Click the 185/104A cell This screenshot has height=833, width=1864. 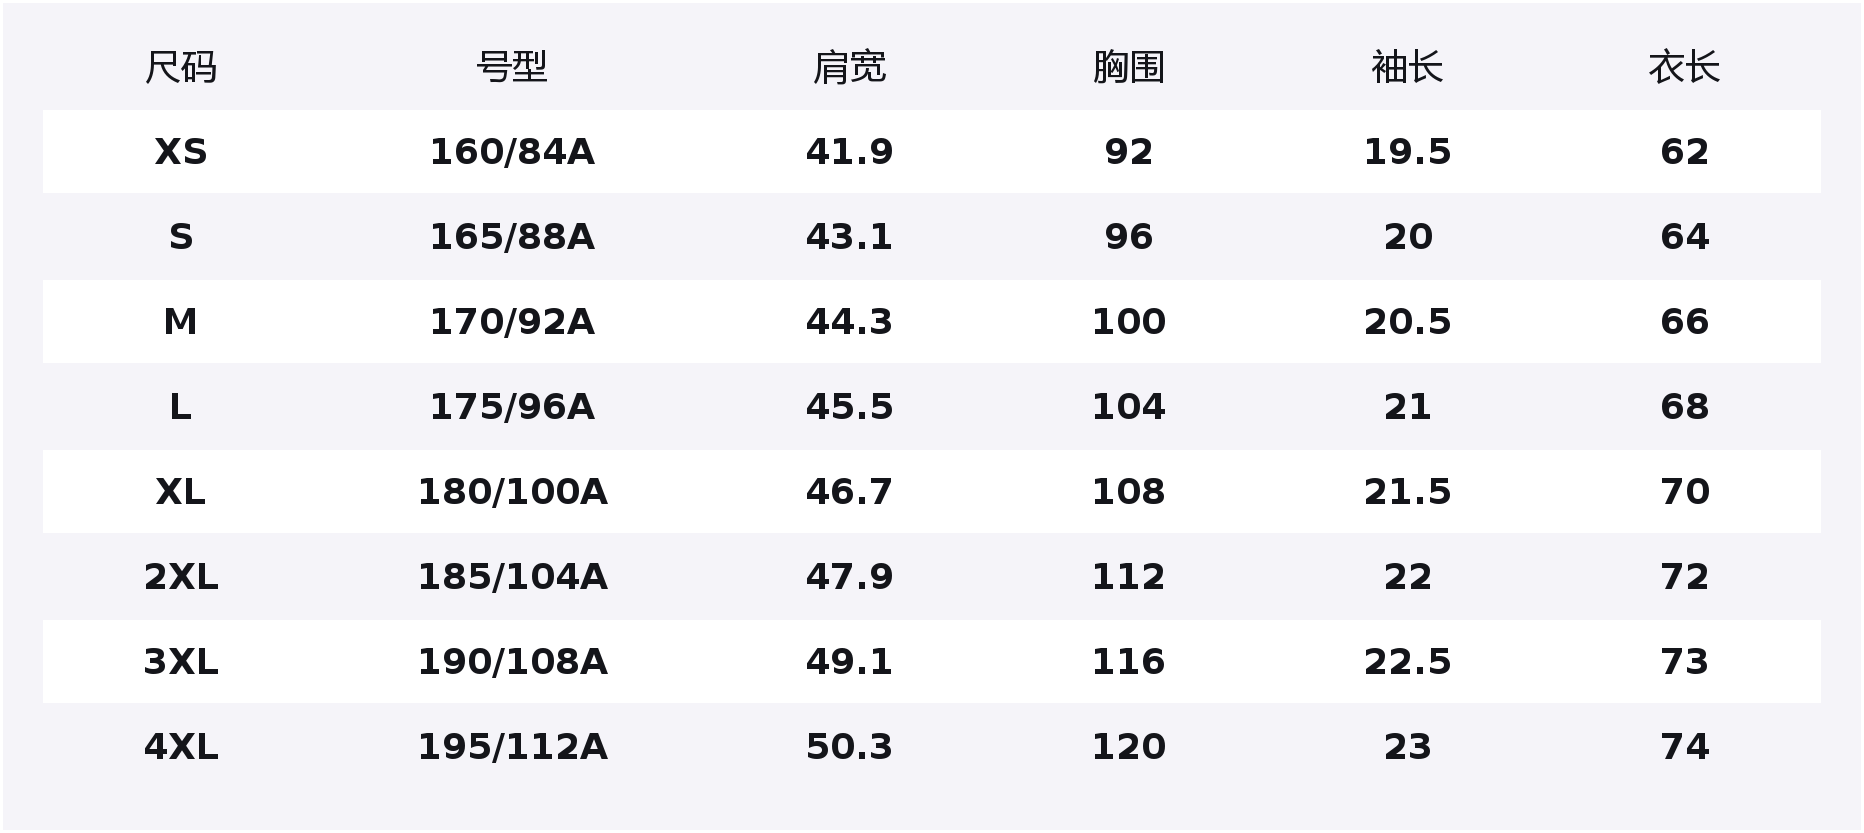tap(512, 577)
